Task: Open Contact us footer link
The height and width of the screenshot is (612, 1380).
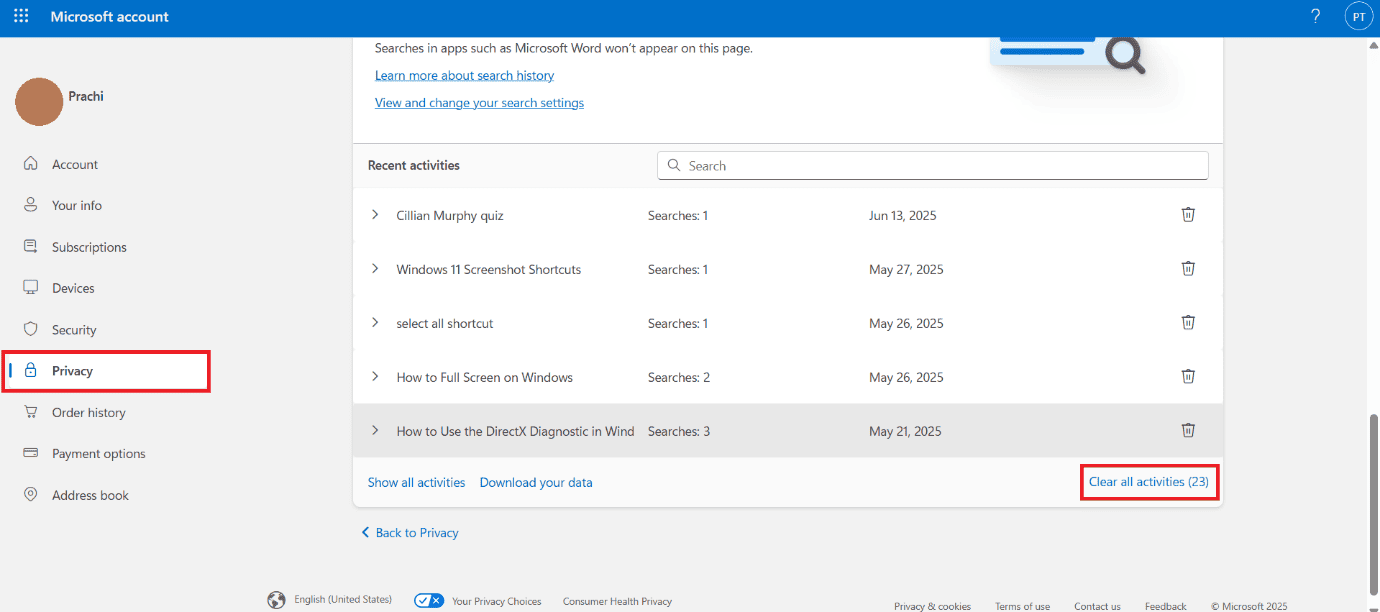Action: 1097,606
